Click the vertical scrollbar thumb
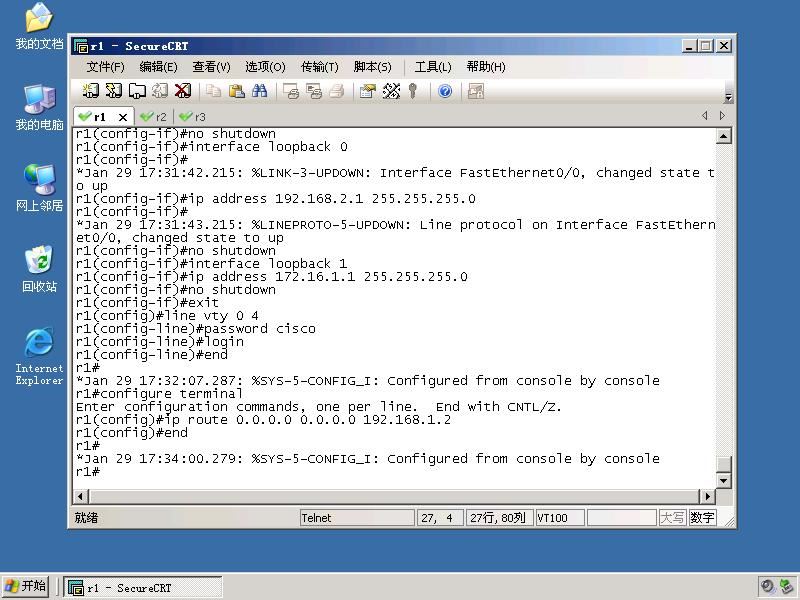The width and height of the screenshot is (800, 600). pyautogui.click(x=723, y=464)
